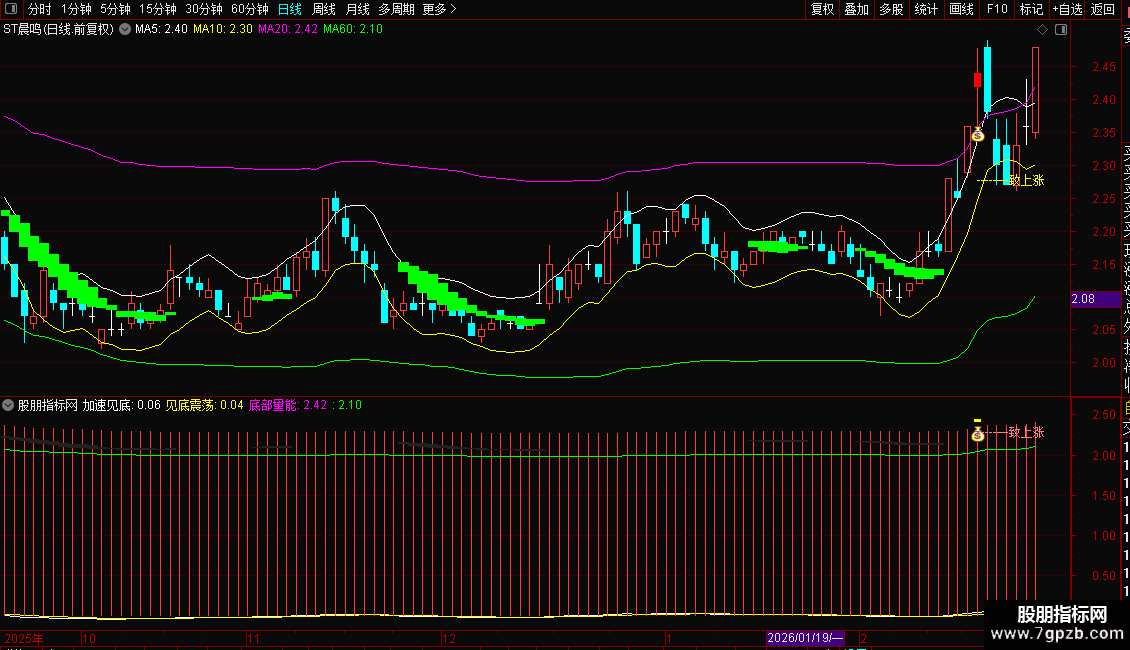Switch to the 分时 intraday view
Viewport: 1130px width, 650px height.
pos(40,9)
